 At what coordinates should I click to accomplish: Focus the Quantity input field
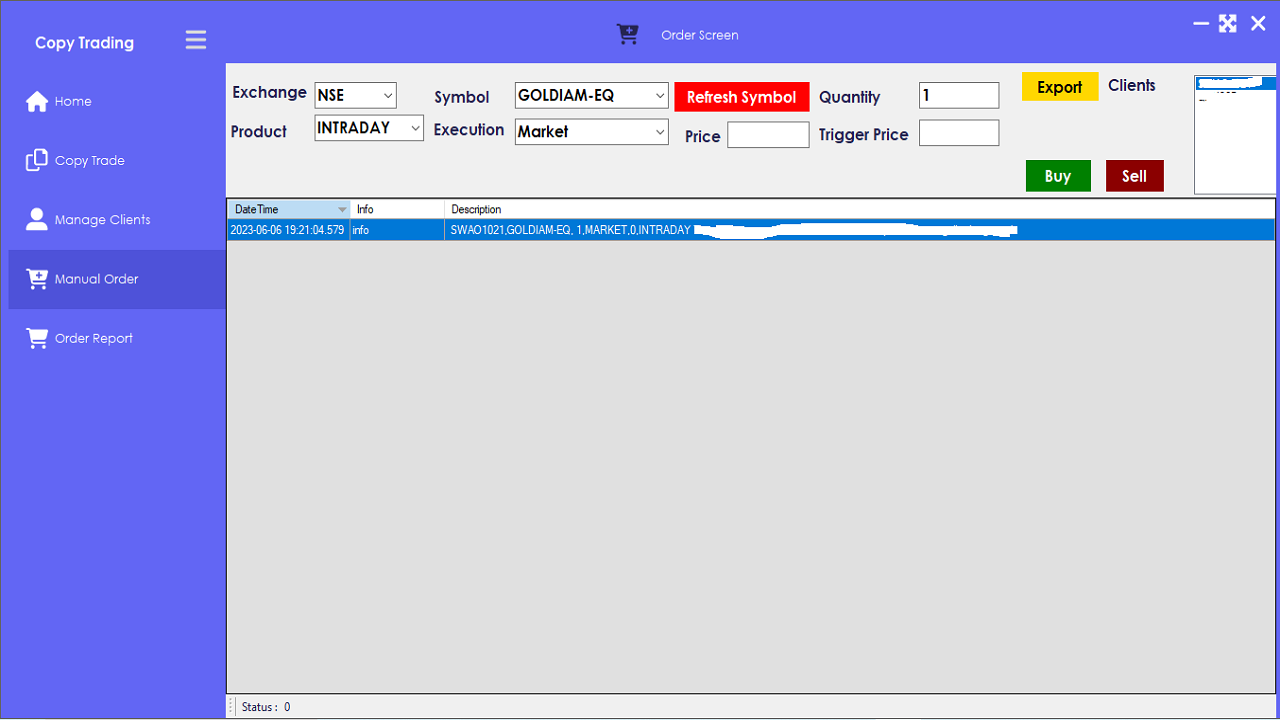pyautogui.click(x=959, y=95)
